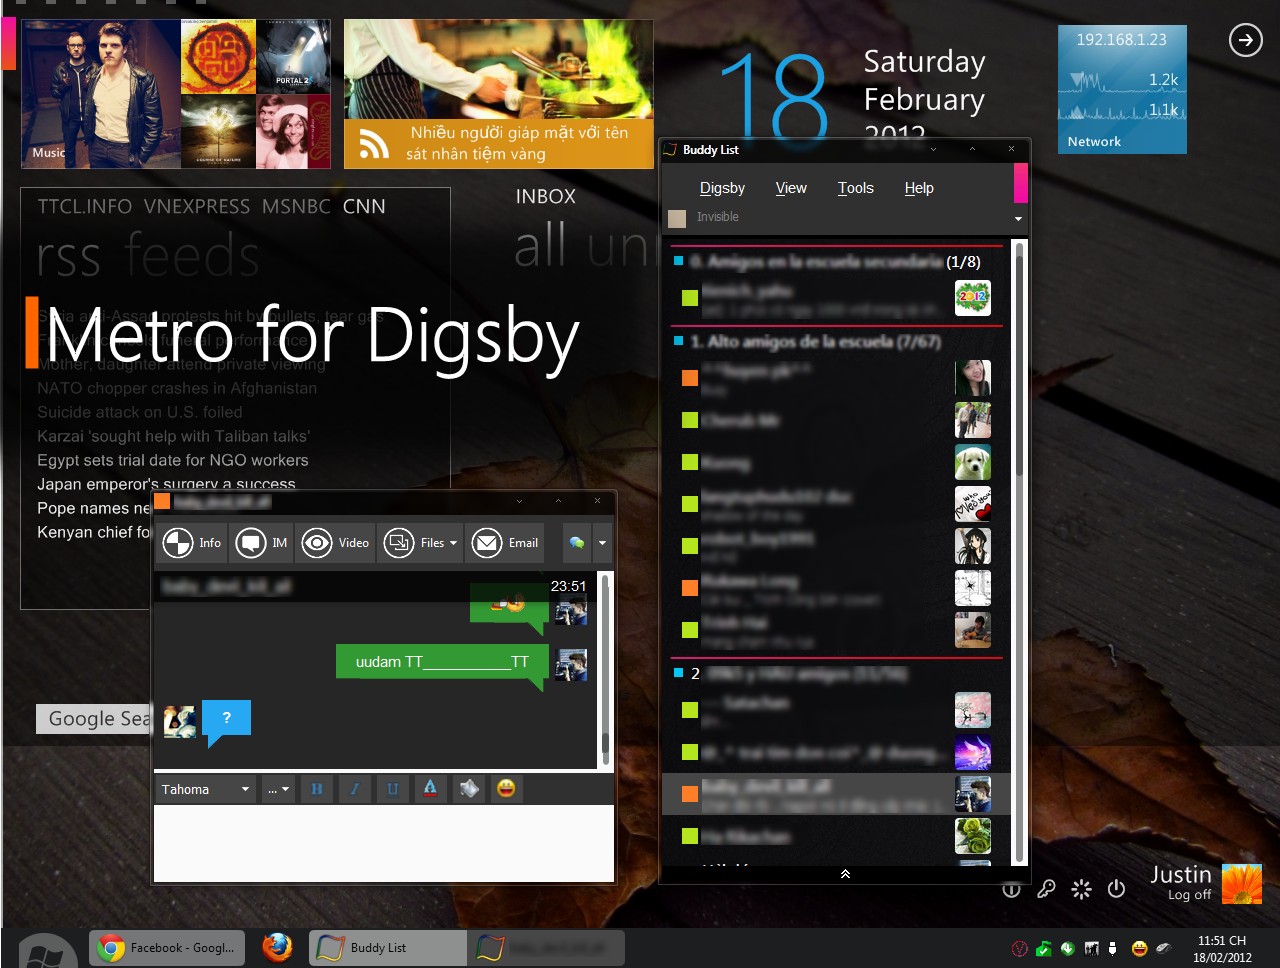Click Log off under Justin
The width and height of the screenshot is (1280, 968).
[x=1189, y=895]
